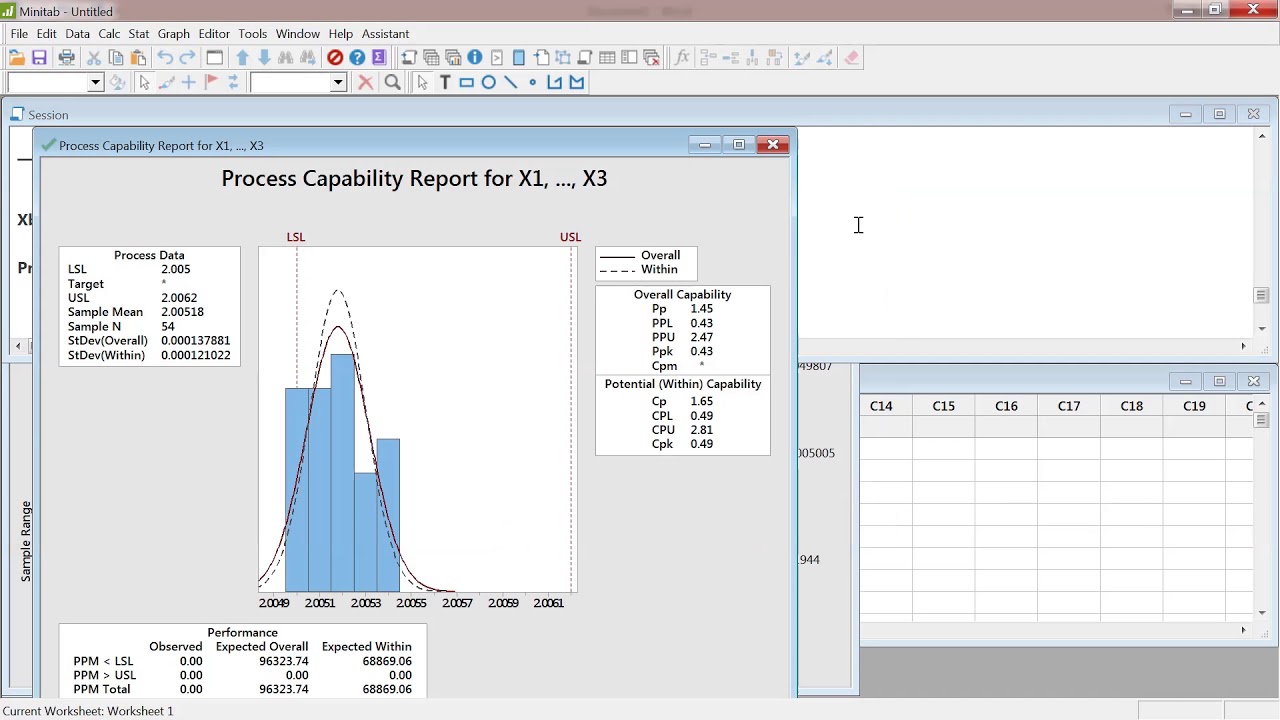Click the magnifier Zoom icon
The image size is (1280, 720).
point(393,83)
